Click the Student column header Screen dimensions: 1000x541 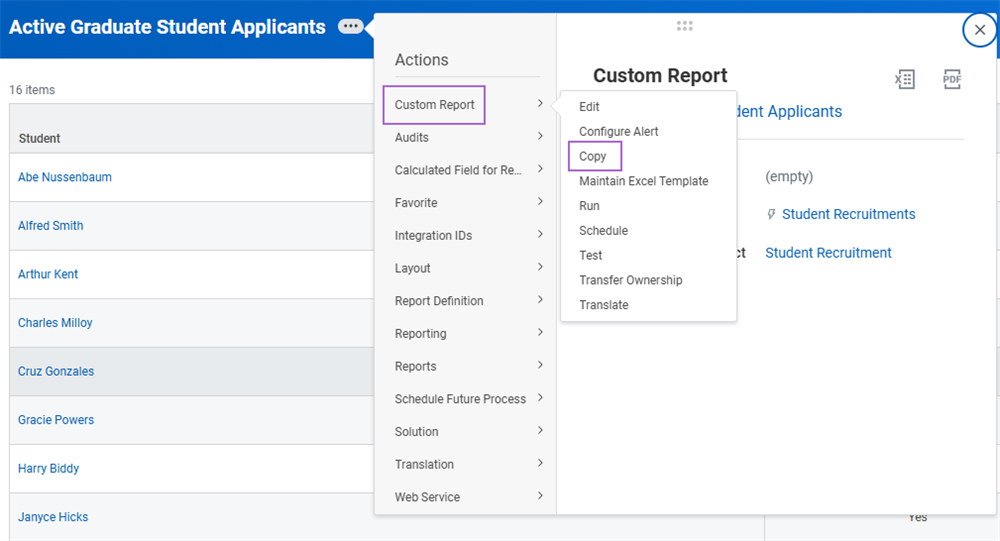(40, 138)
